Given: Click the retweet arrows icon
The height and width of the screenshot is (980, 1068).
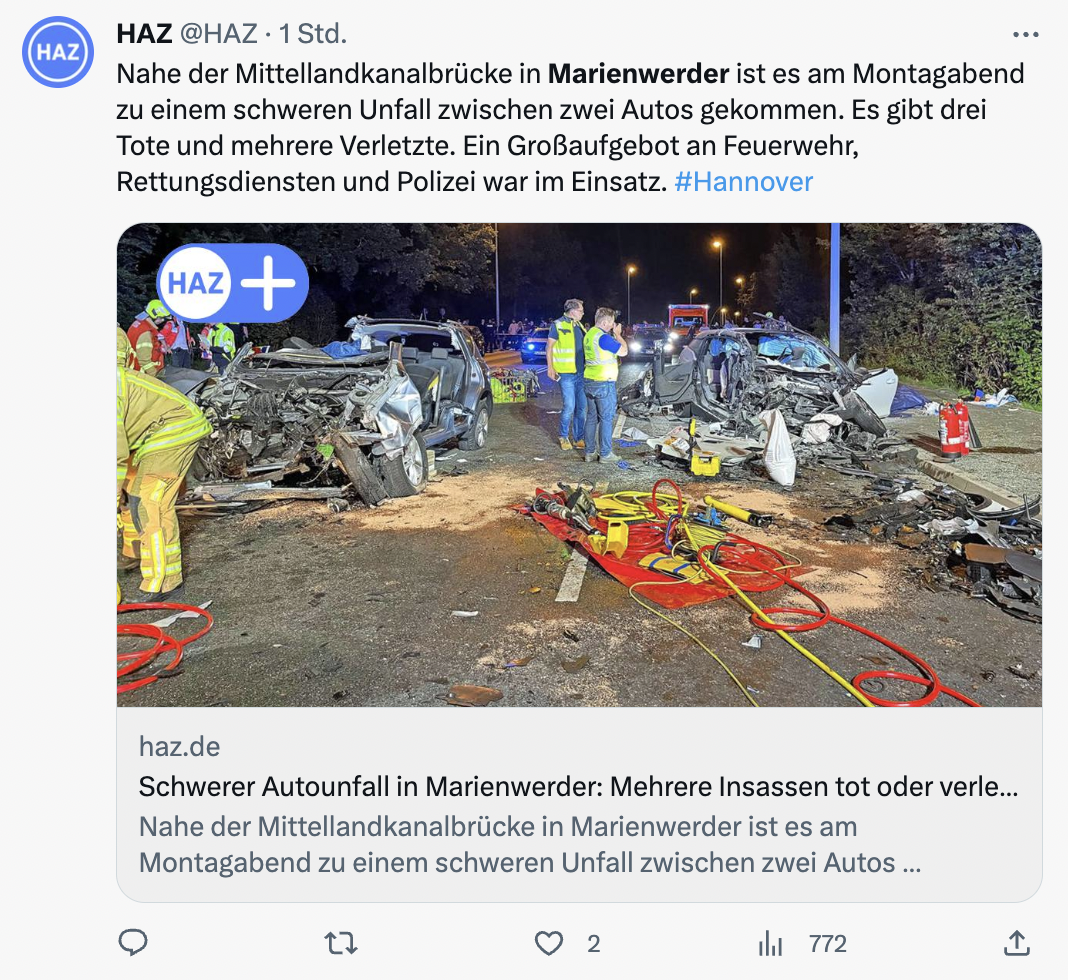Looking at the screenshot, I should click(x=341, y=943).
